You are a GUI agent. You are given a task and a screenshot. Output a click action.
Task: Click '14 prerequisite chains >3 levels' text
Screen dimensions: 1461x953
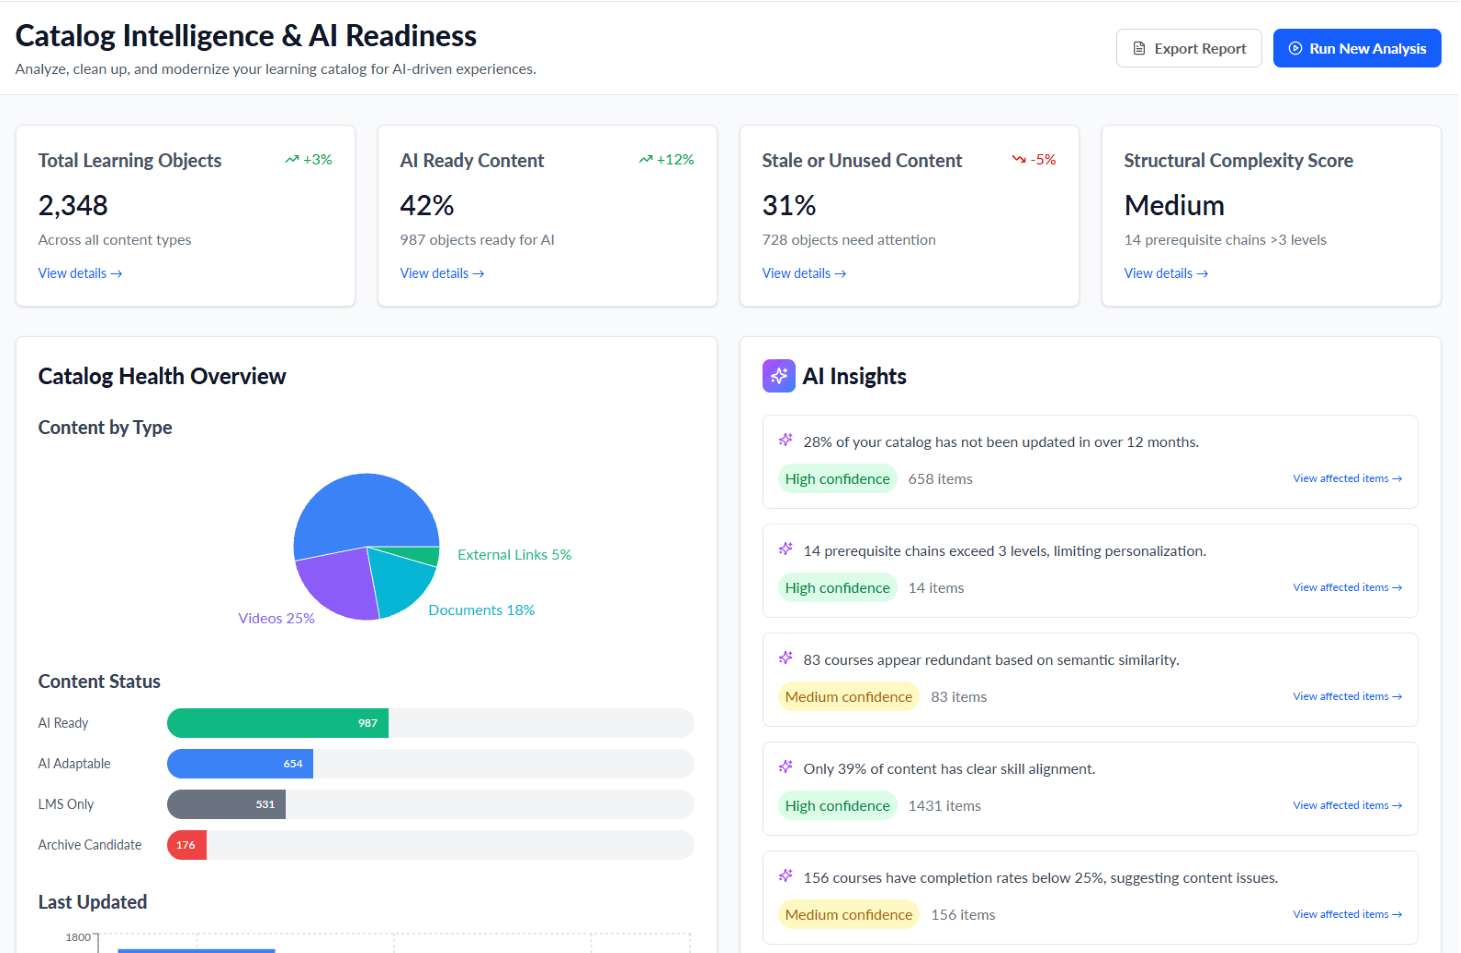pyautogui.click(x=1225, y=240)
